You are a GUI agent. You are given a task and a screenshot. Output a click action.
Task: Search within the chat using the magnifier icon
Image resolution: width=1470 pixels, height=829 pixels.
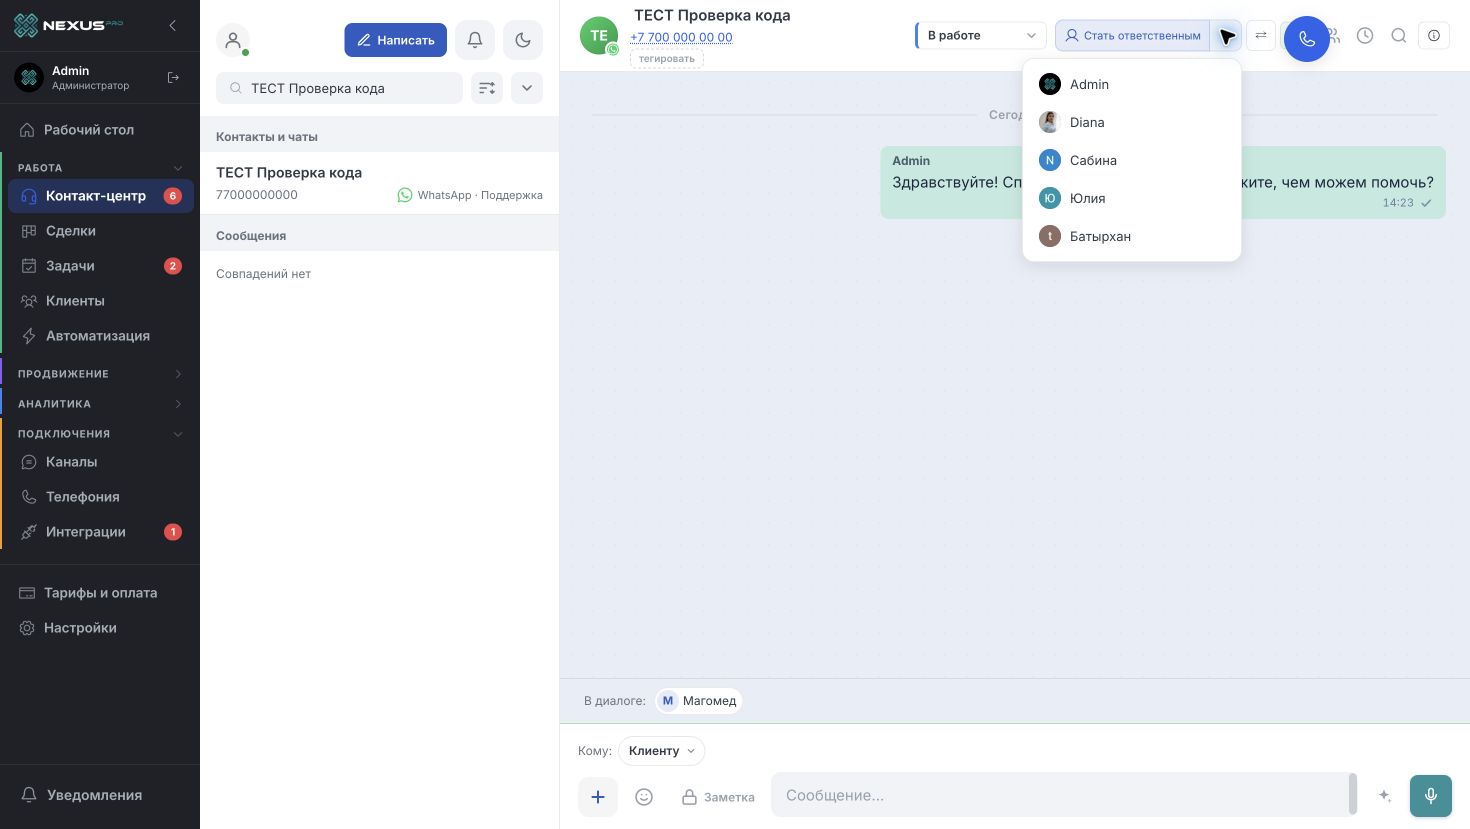point(1399,36)
